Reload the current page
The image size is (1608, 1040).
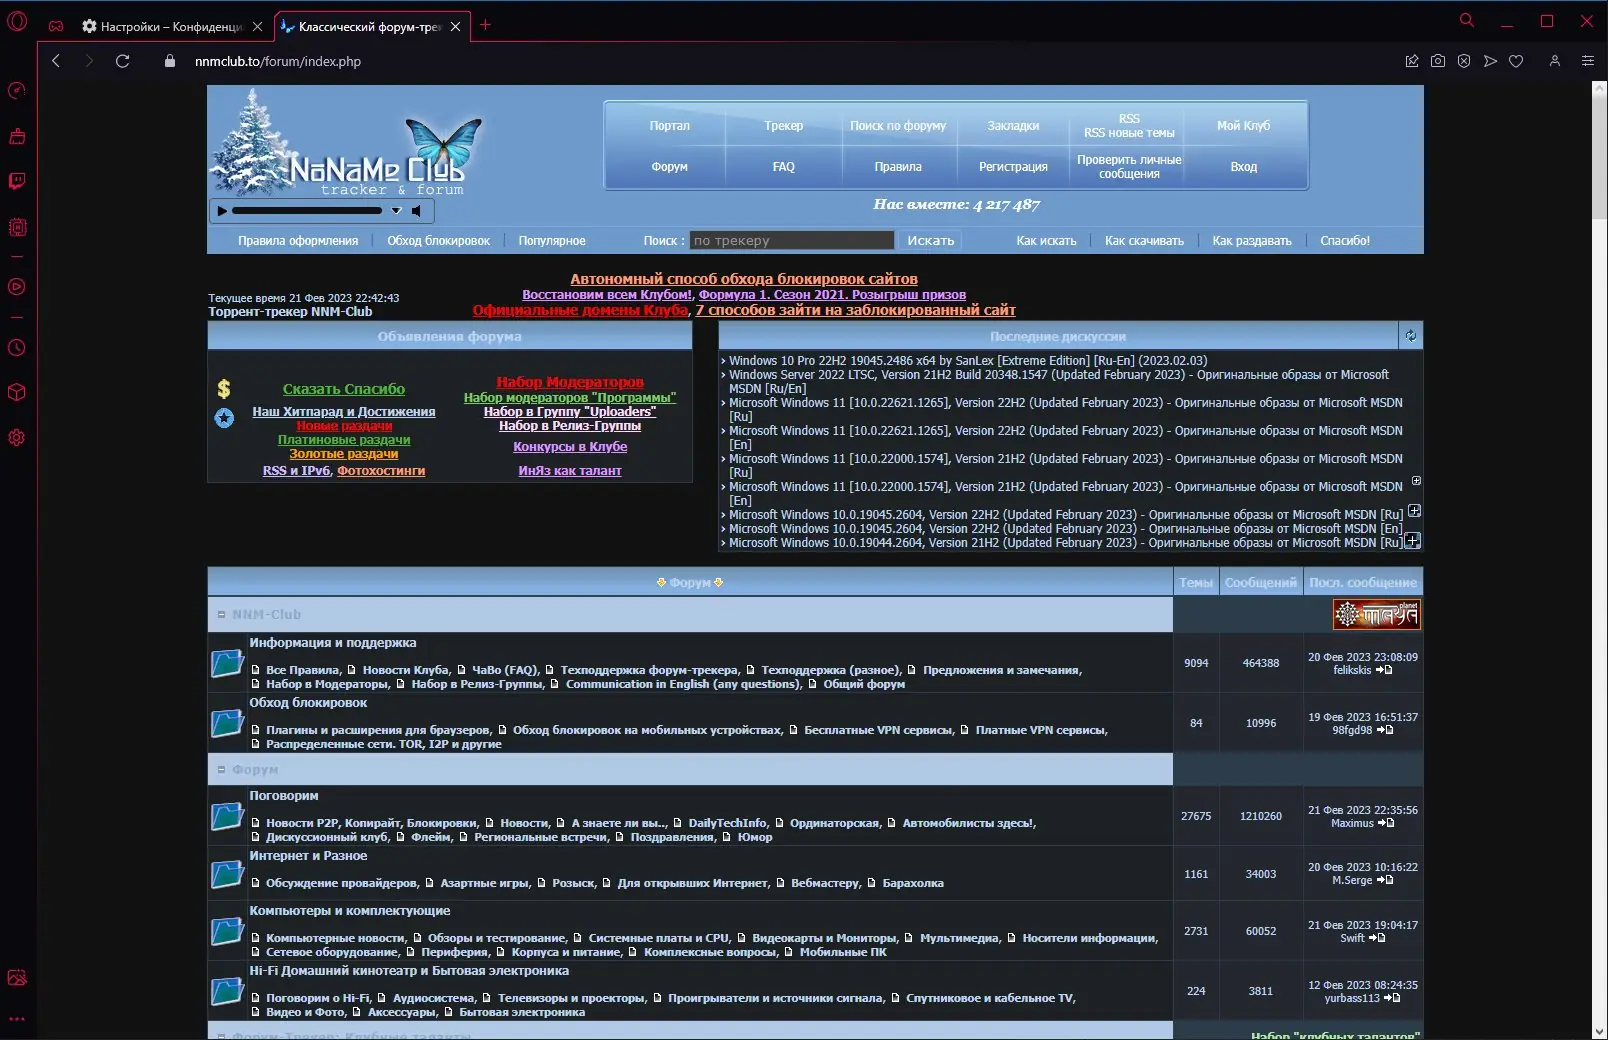click(123, 61)
